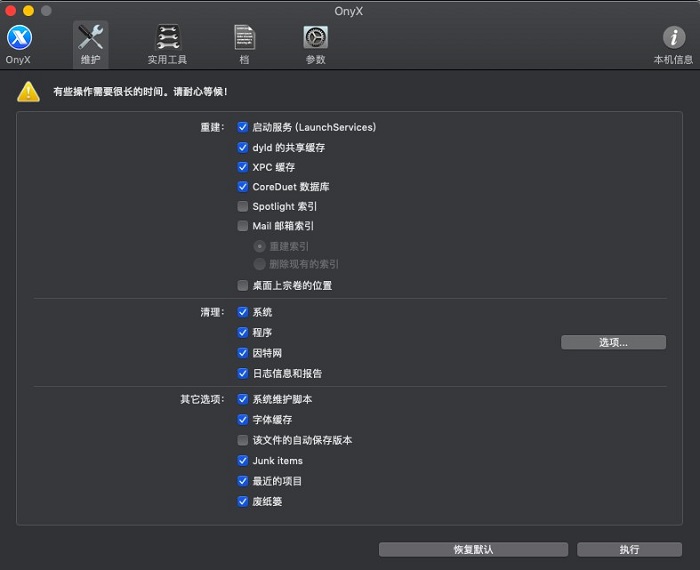Uncheck dyld 的共享缓存 checkbox
The width and height of the screenshot is (700, 570).
pyautogui.click(x=242, y=147)
